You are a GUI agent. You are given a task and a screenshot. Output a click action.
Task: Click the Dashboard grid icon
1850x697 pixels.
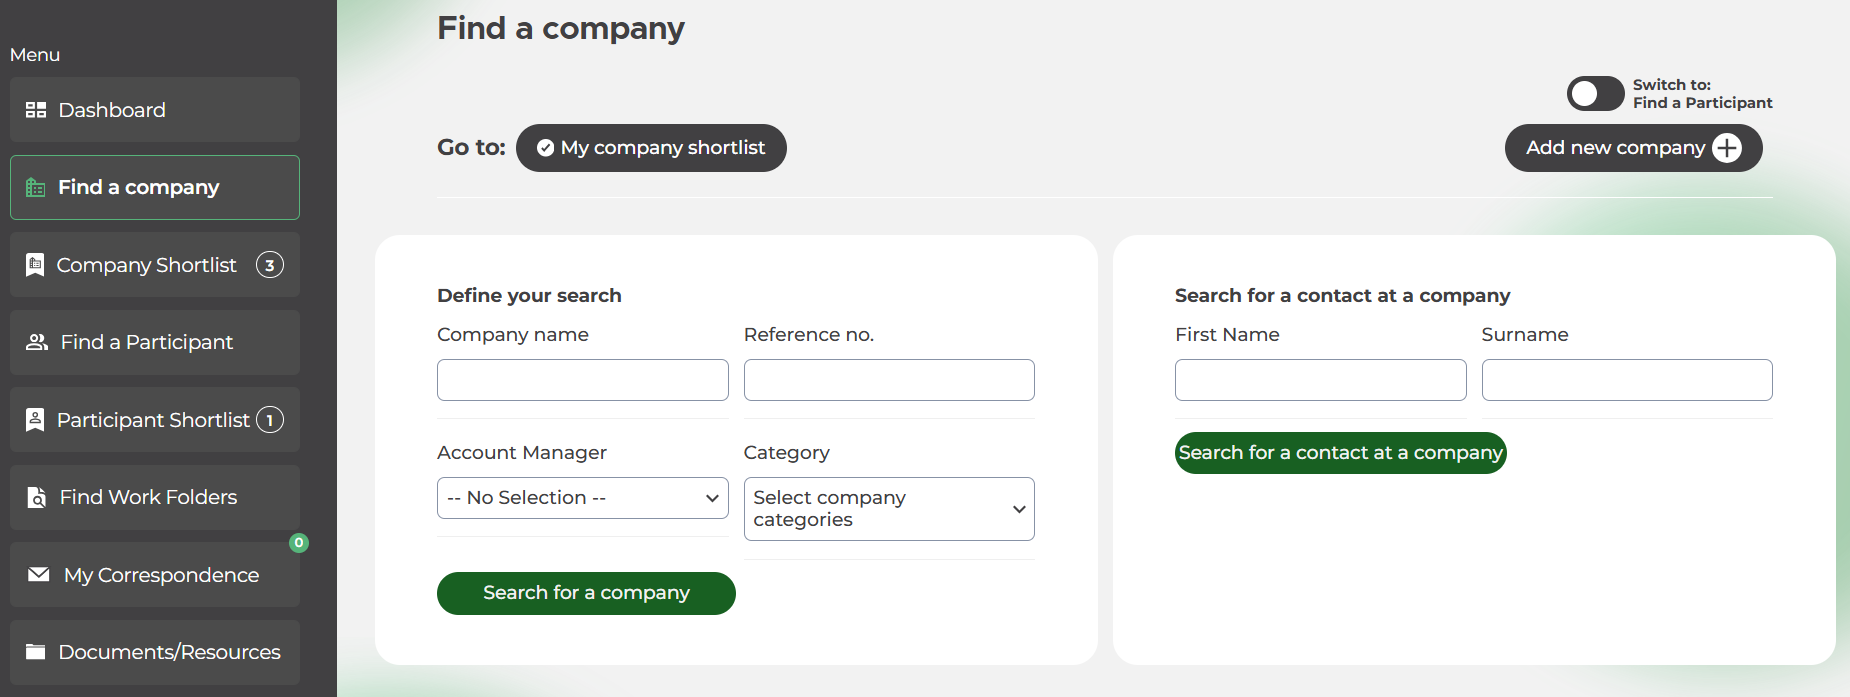36,110
